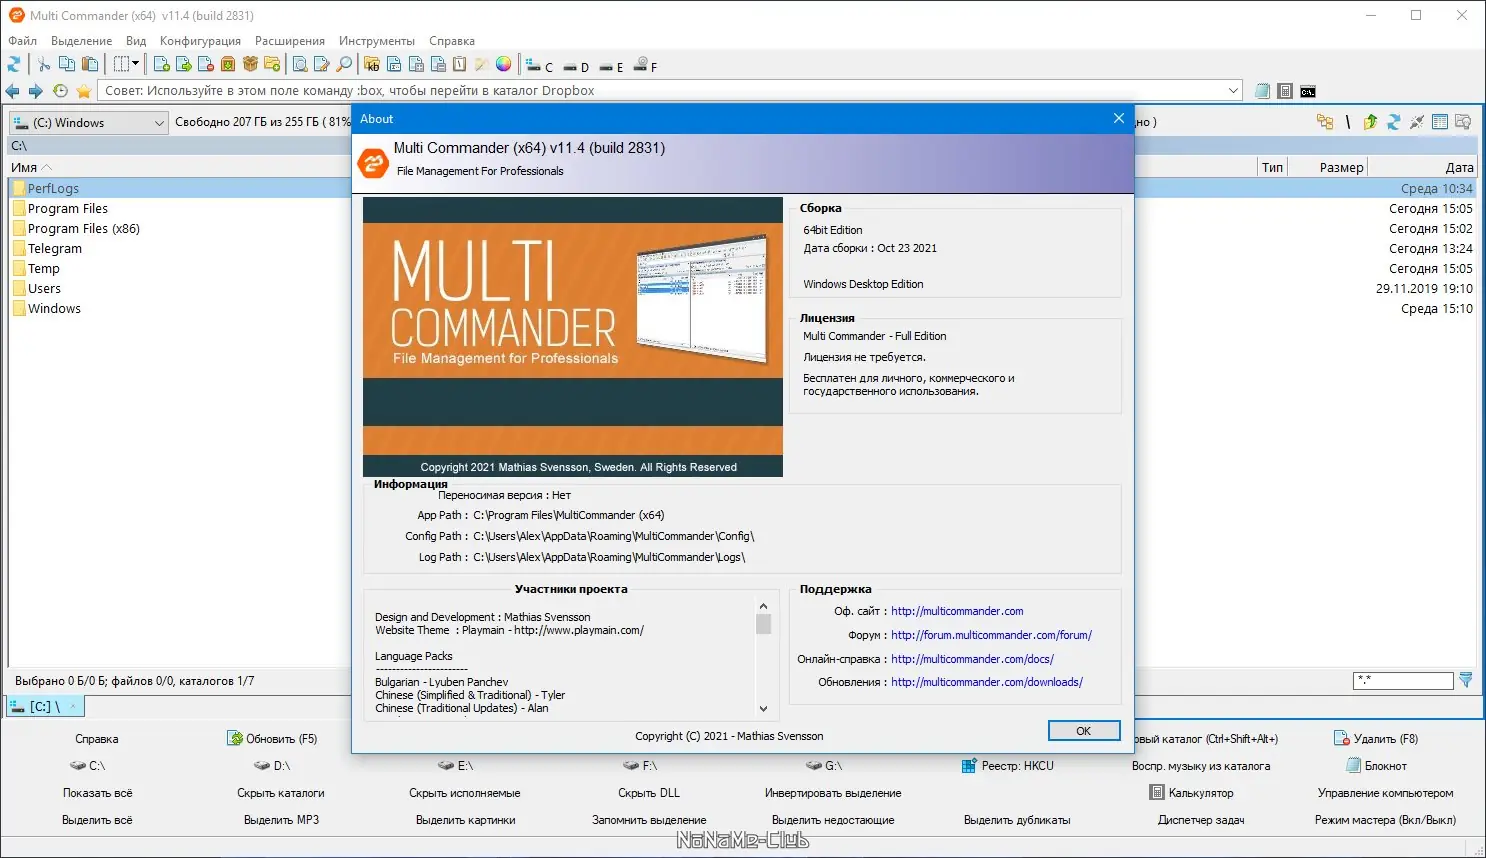The image size is (1486, 858).
Task: Open the History clock icon
Action: click(60, 91)
